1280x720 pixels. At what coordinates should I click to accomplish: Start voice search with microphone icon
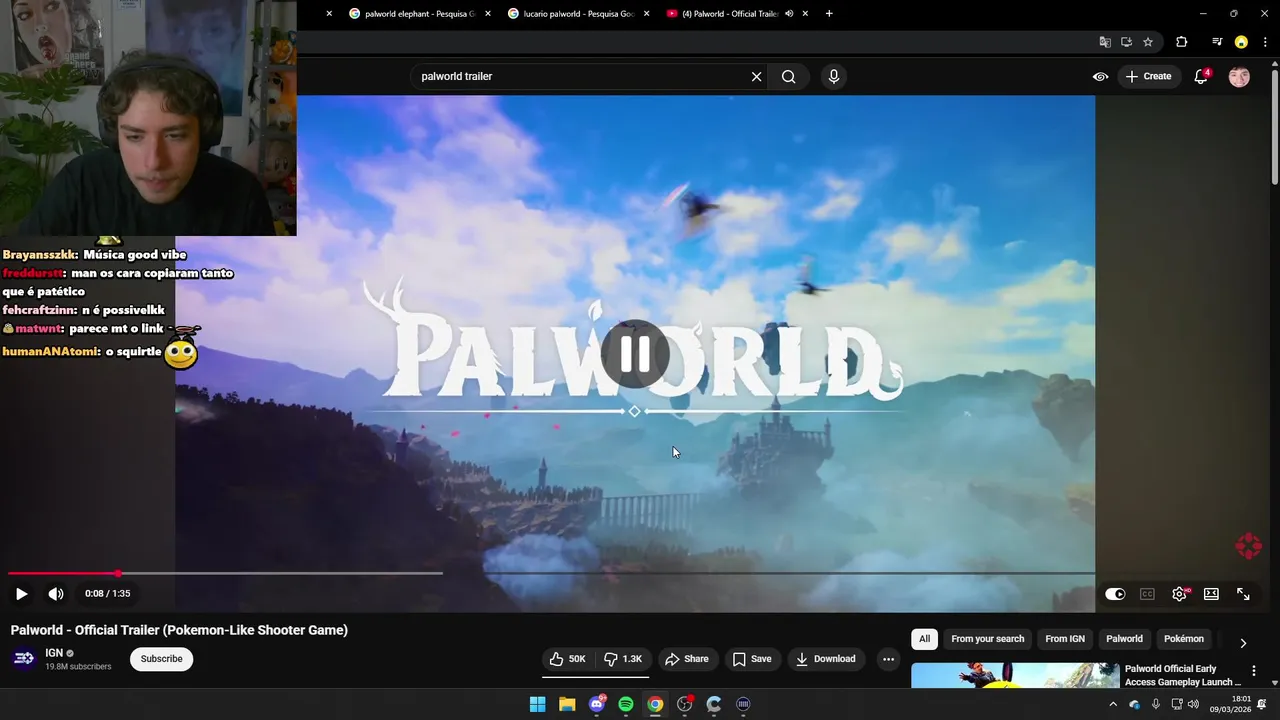point(834,77)
